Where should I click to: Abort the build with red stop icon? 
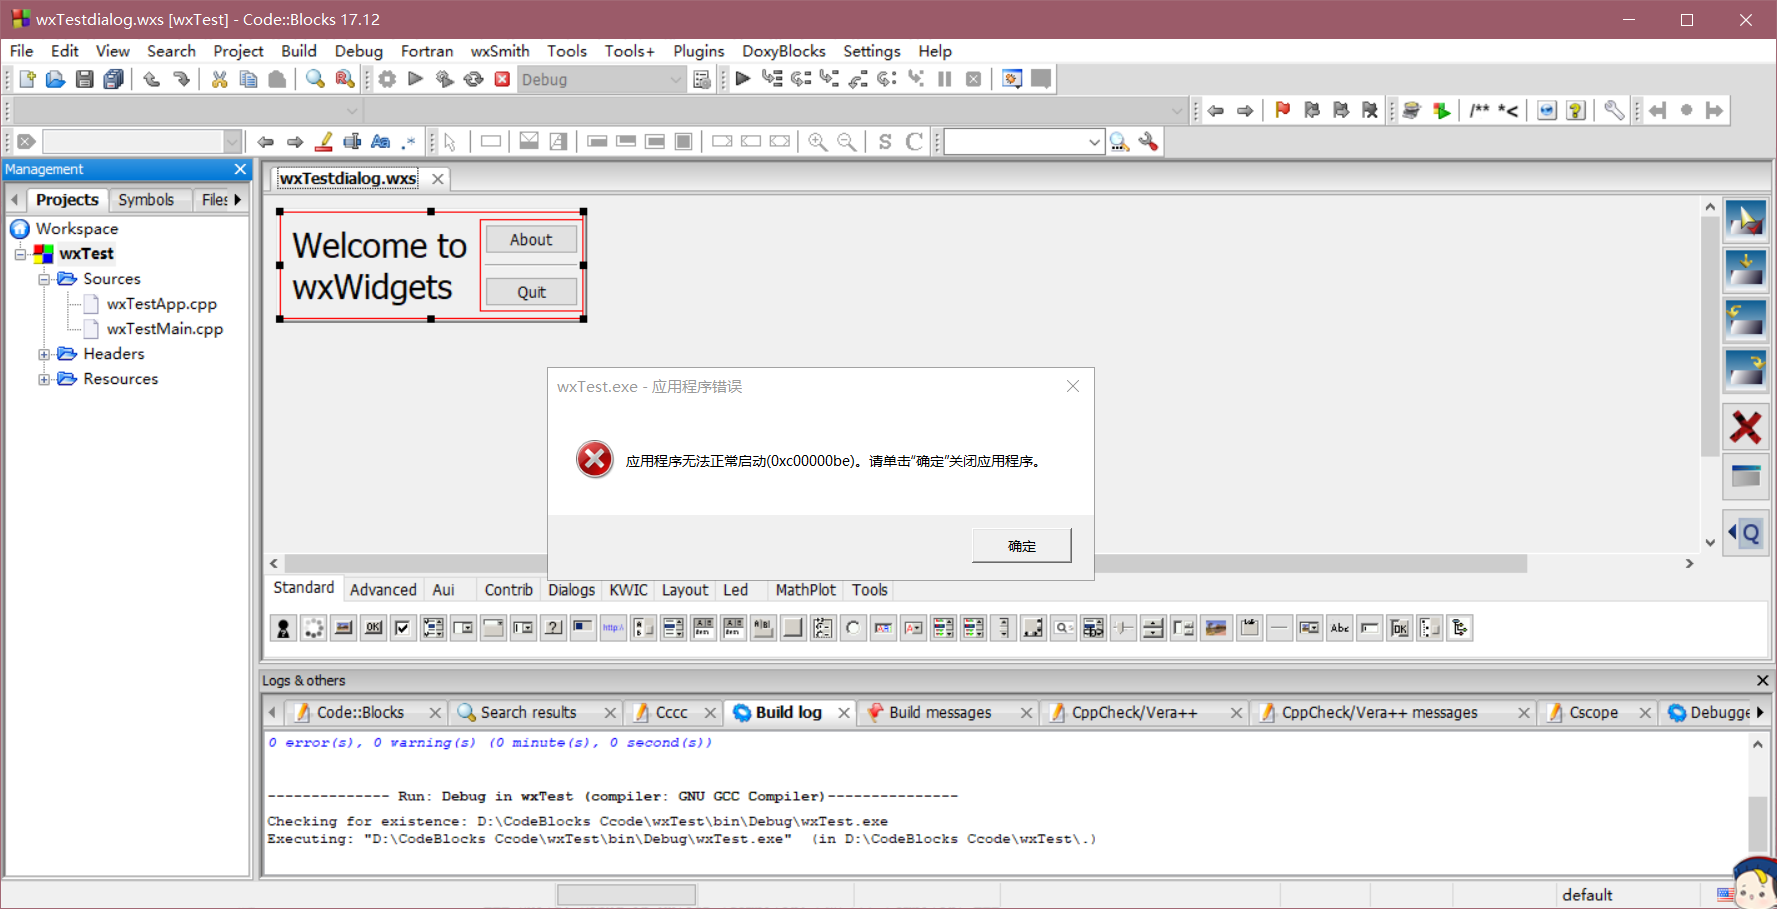click(503, 79)
